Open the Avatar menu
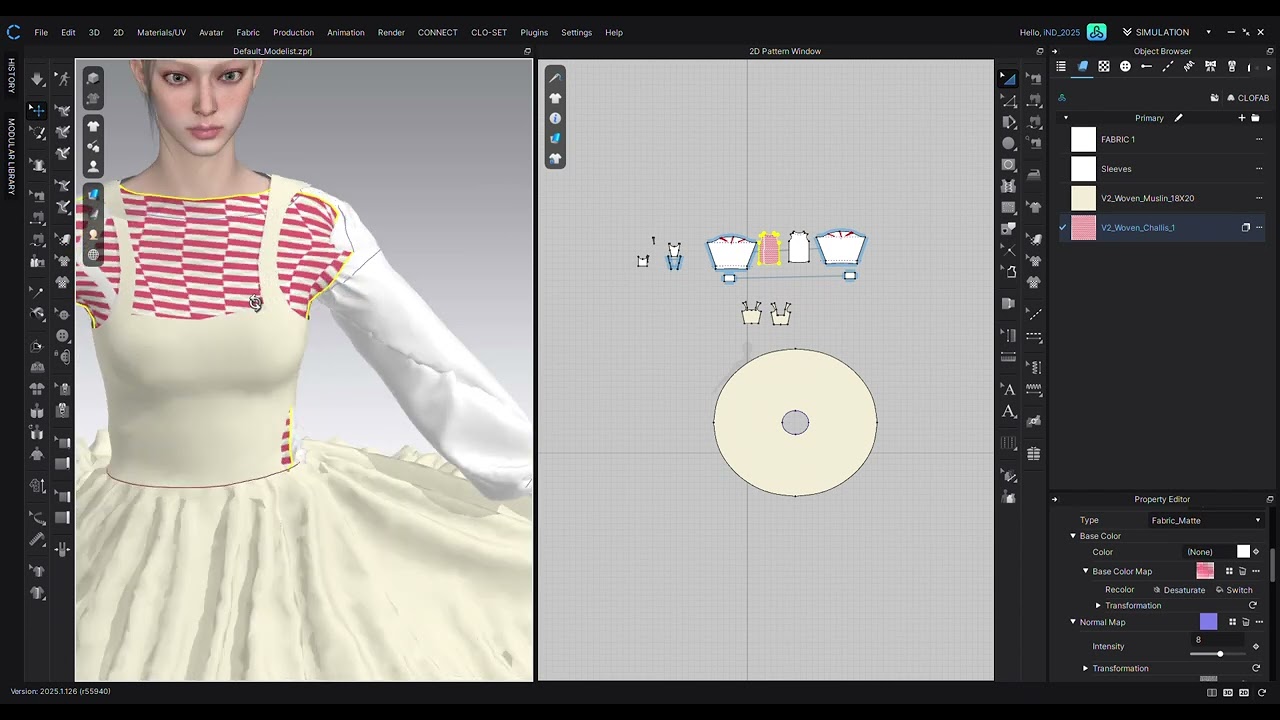The height and width of the screenshot is (720, 1280). 211,32
